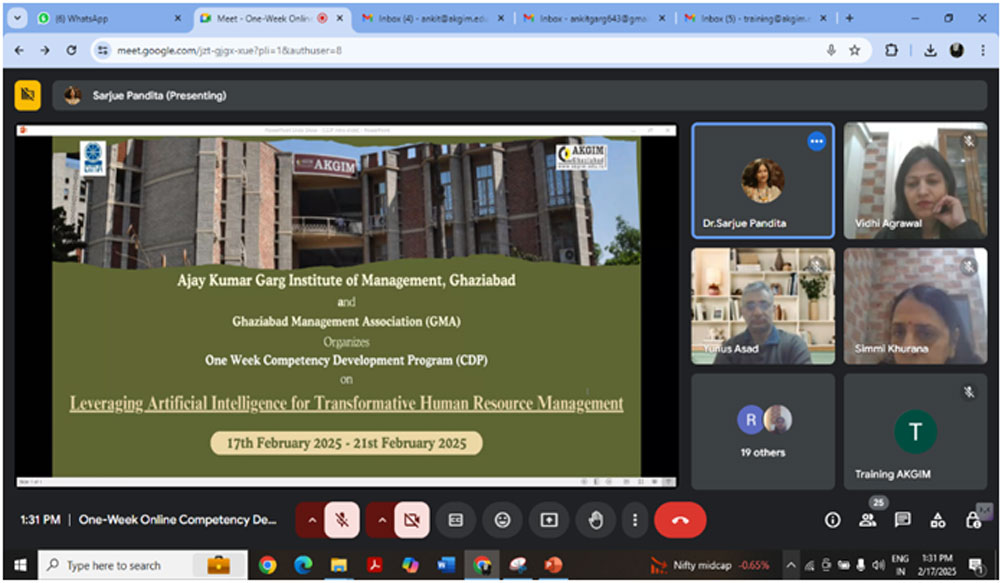Open the in-call chat panel

point(902,520)
